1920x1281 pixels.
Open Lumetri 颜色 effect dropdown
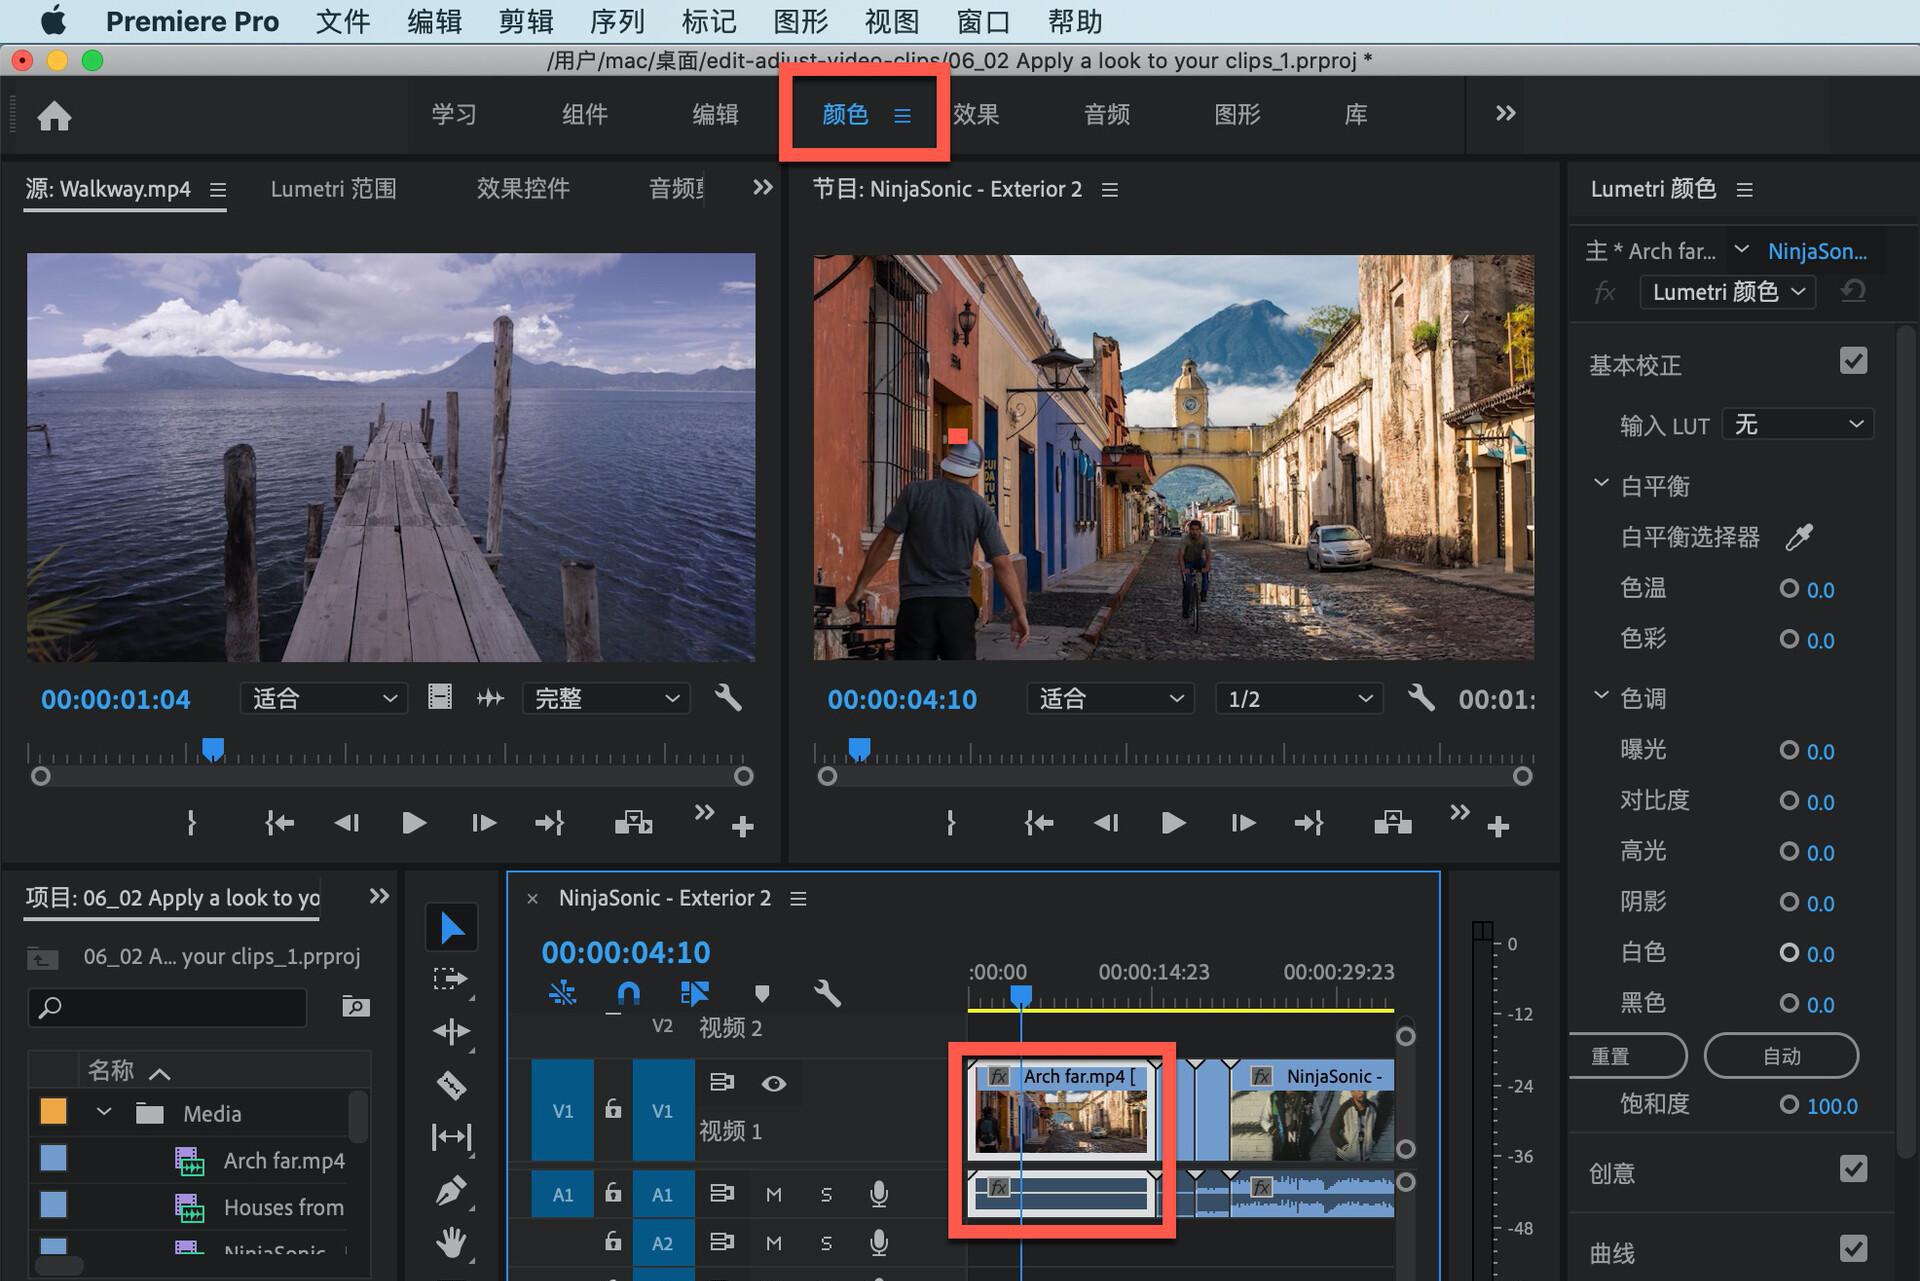pos(1727,292)
